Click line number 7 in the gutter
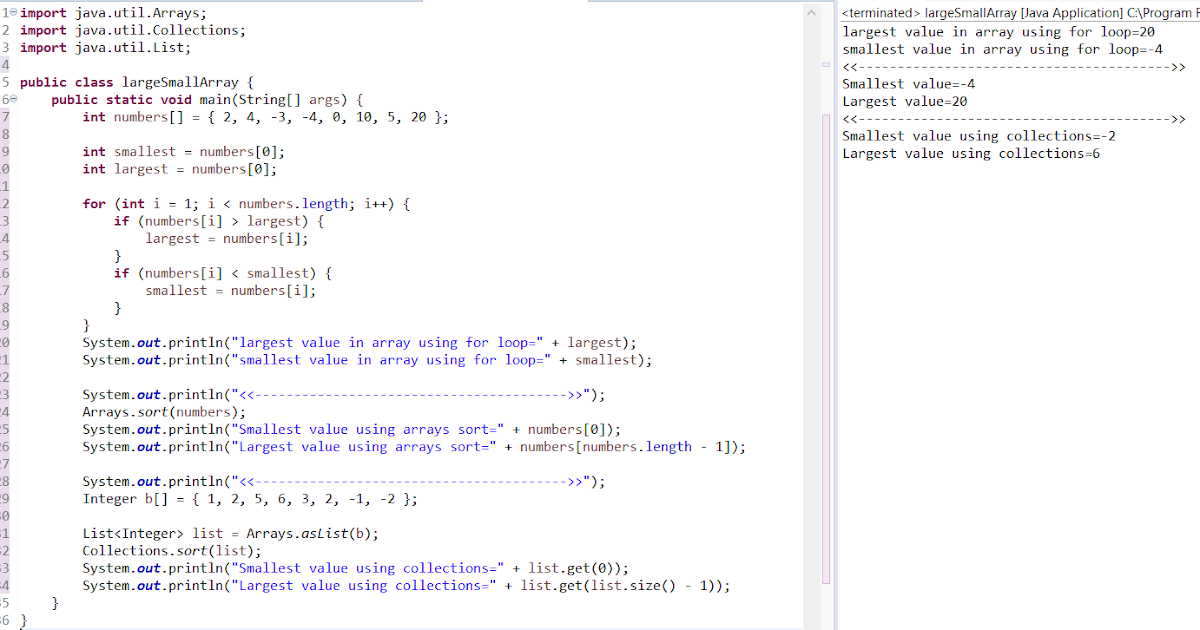 4,116
